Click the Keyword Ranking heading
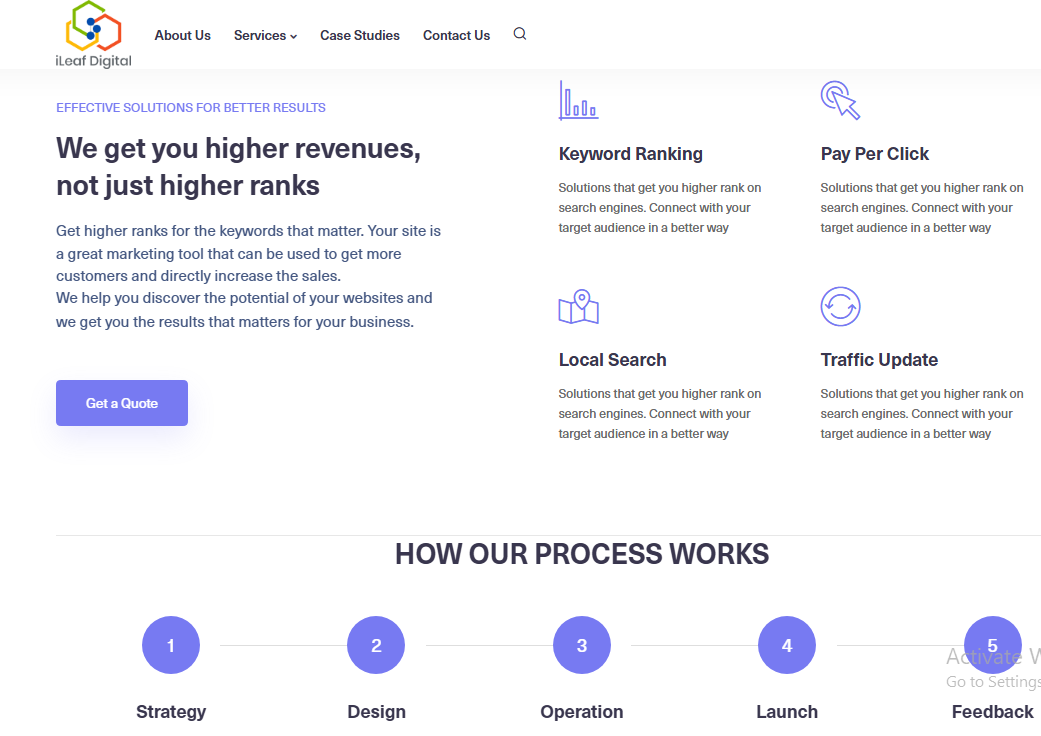1041x736 pixels. 630,154
